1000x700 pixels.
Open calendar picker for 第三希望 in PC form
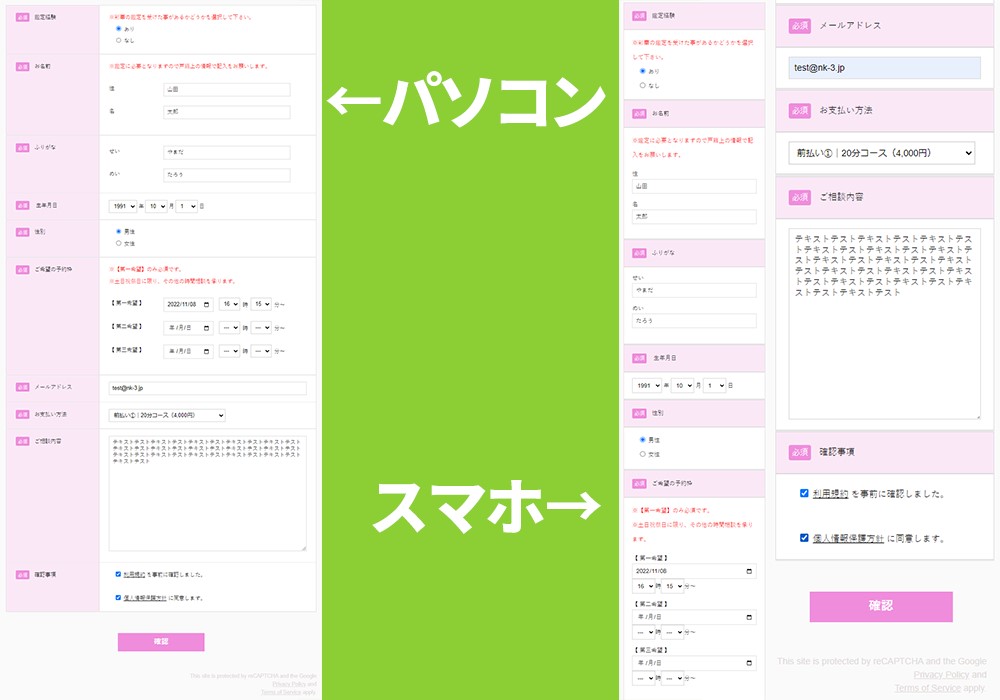pos(207,352)
